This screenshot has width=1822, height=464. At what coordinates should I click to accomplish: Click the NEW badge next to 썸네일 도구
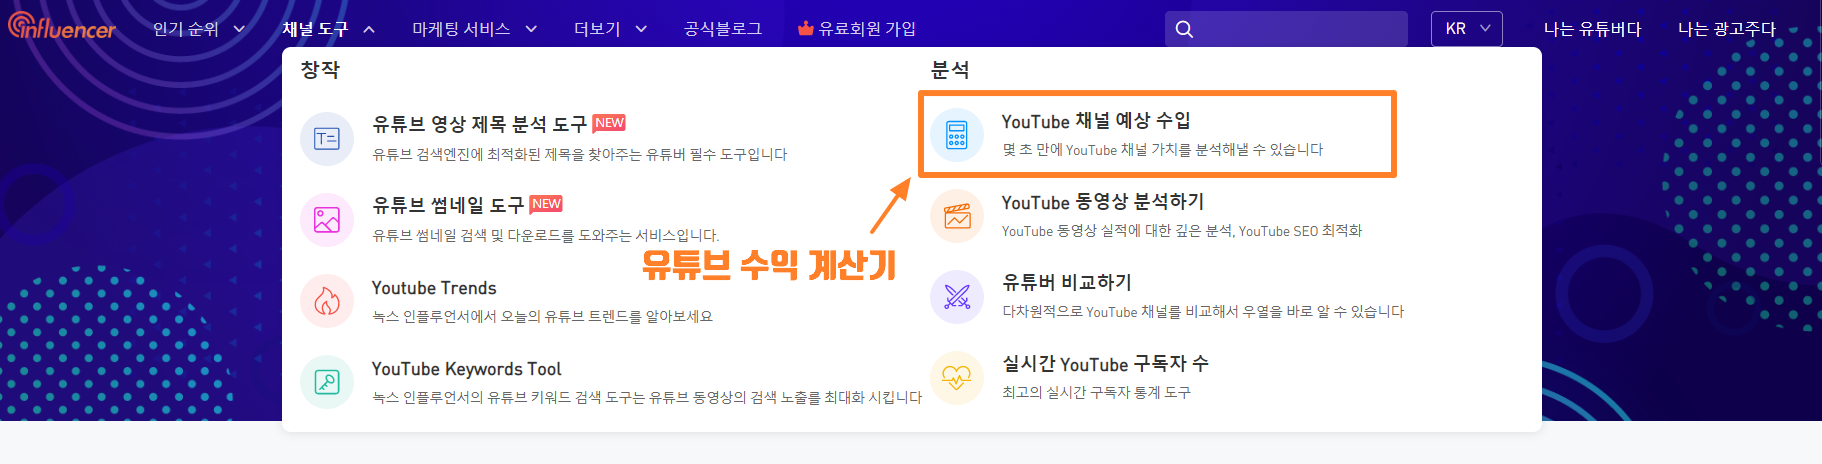point(546,204)
